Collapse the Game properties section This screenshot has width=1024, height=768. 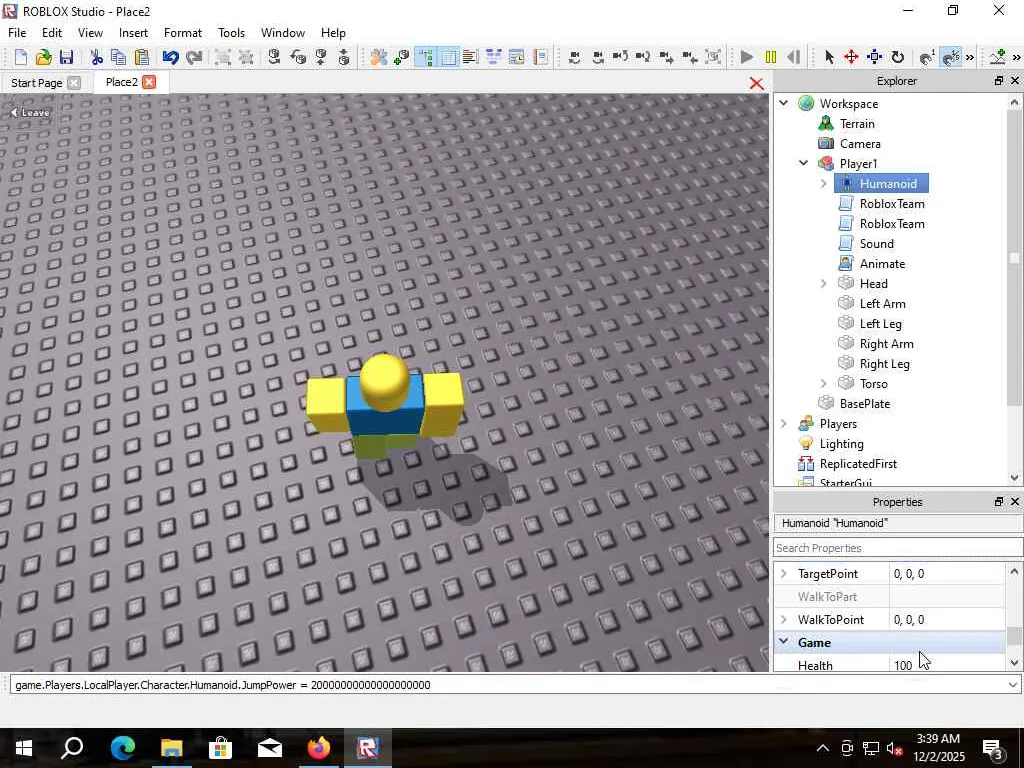784,642
